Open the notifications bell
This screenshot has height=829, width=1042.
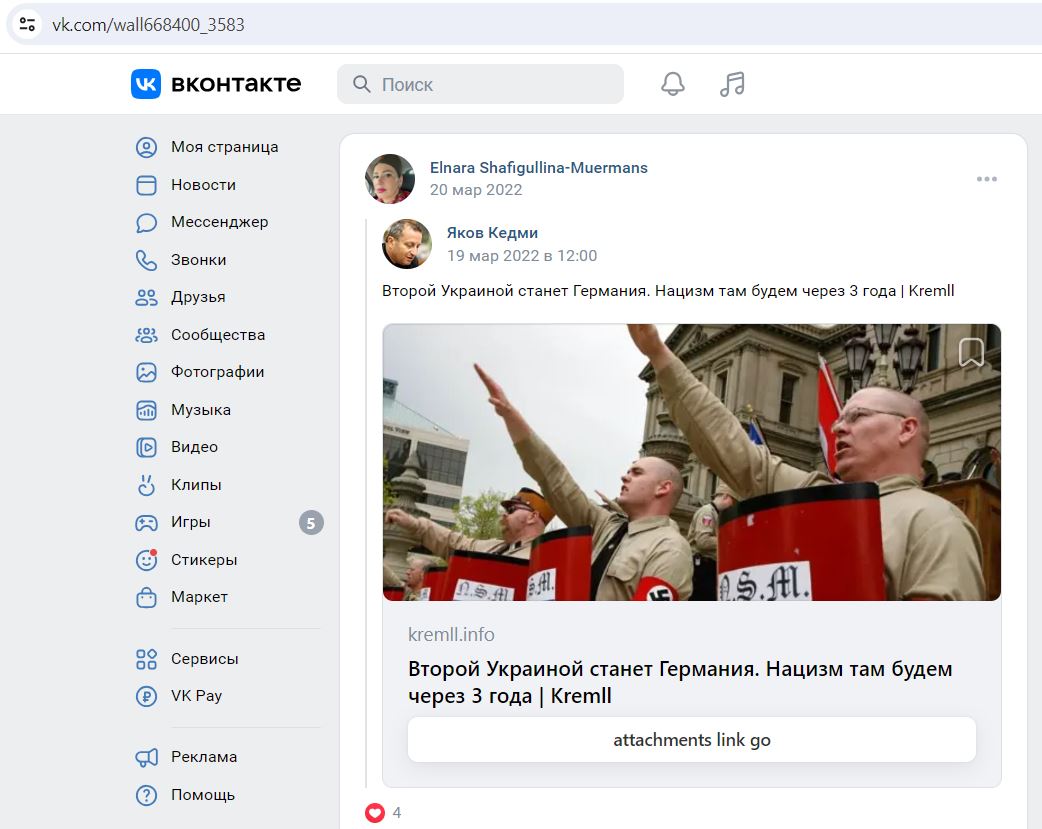[673, 84]
